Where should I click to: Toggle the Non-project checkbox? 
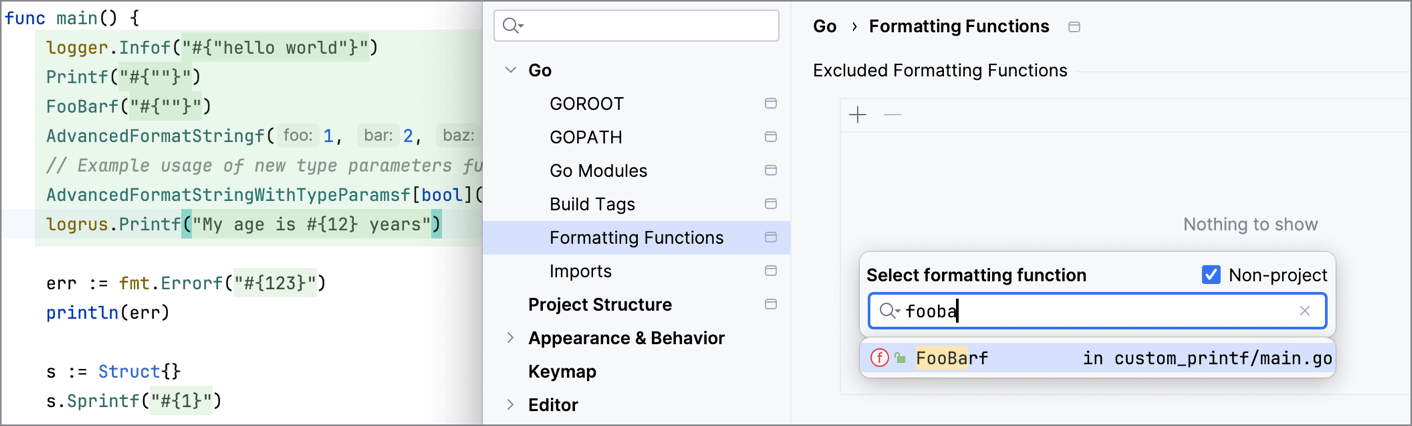(1211, 275)
